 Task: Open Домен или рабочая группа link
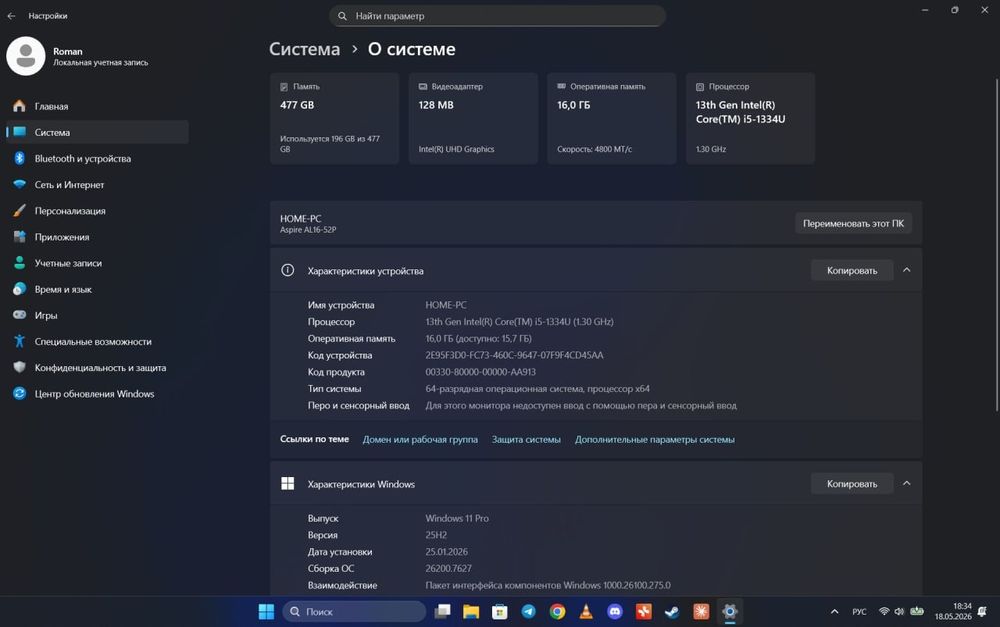(420, 439)
